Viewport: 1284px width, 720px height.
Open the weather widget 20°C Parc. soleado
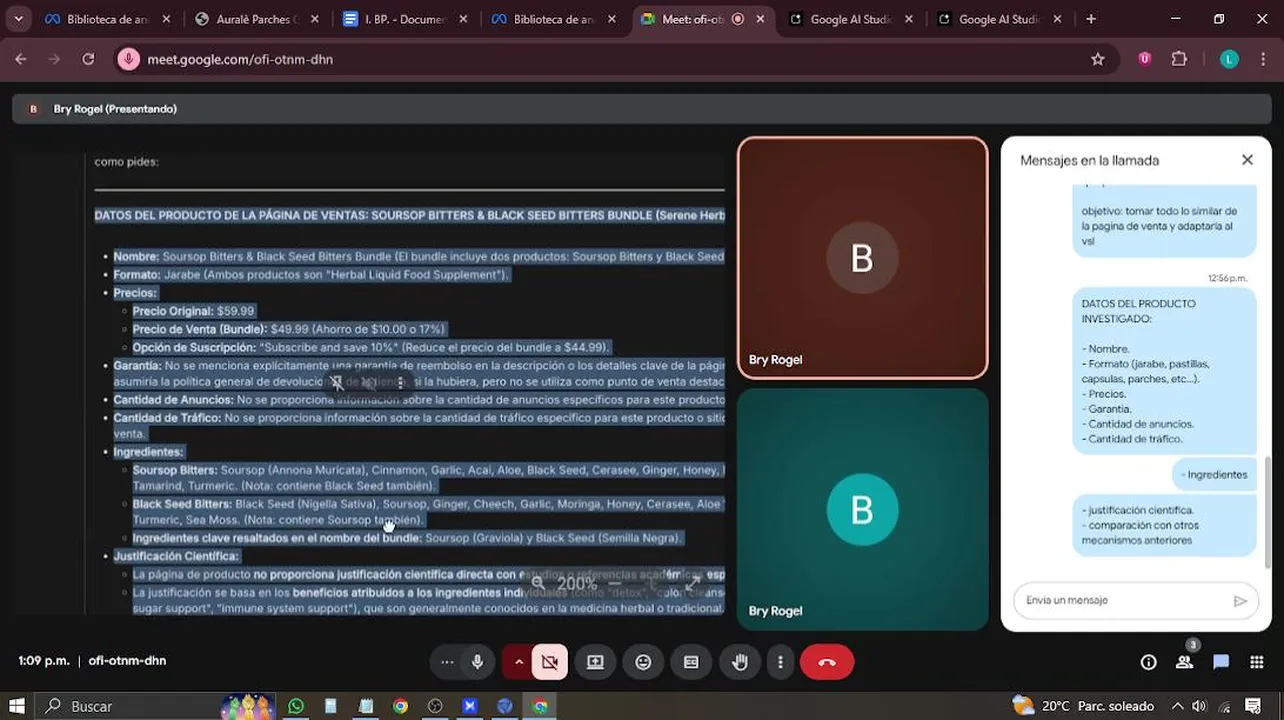pos(1083,706)
